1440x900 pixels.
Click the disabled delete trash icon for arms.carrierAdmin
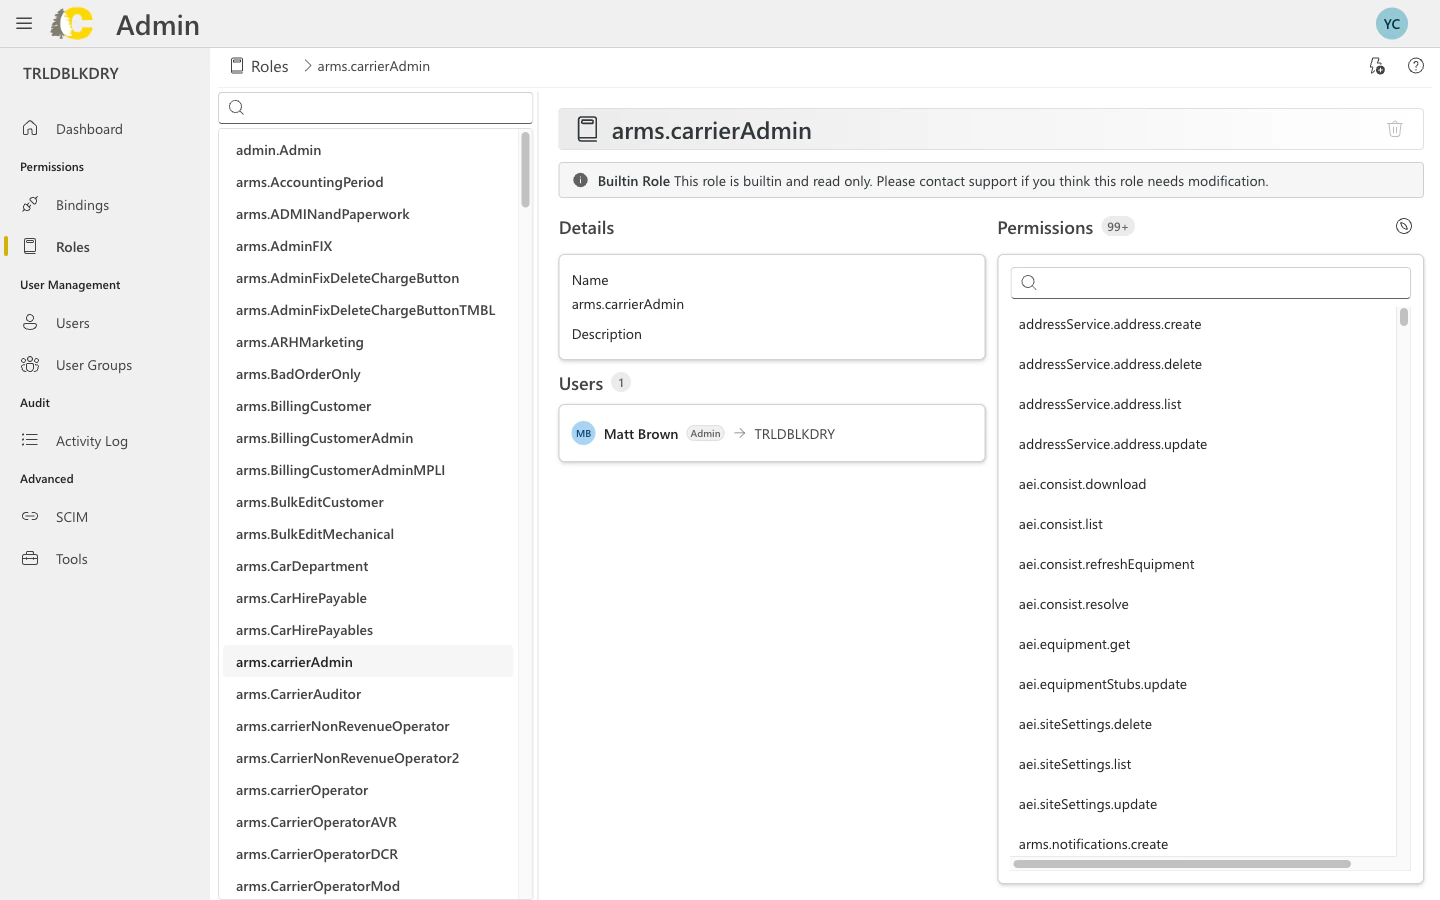[x=1395, y=128]
